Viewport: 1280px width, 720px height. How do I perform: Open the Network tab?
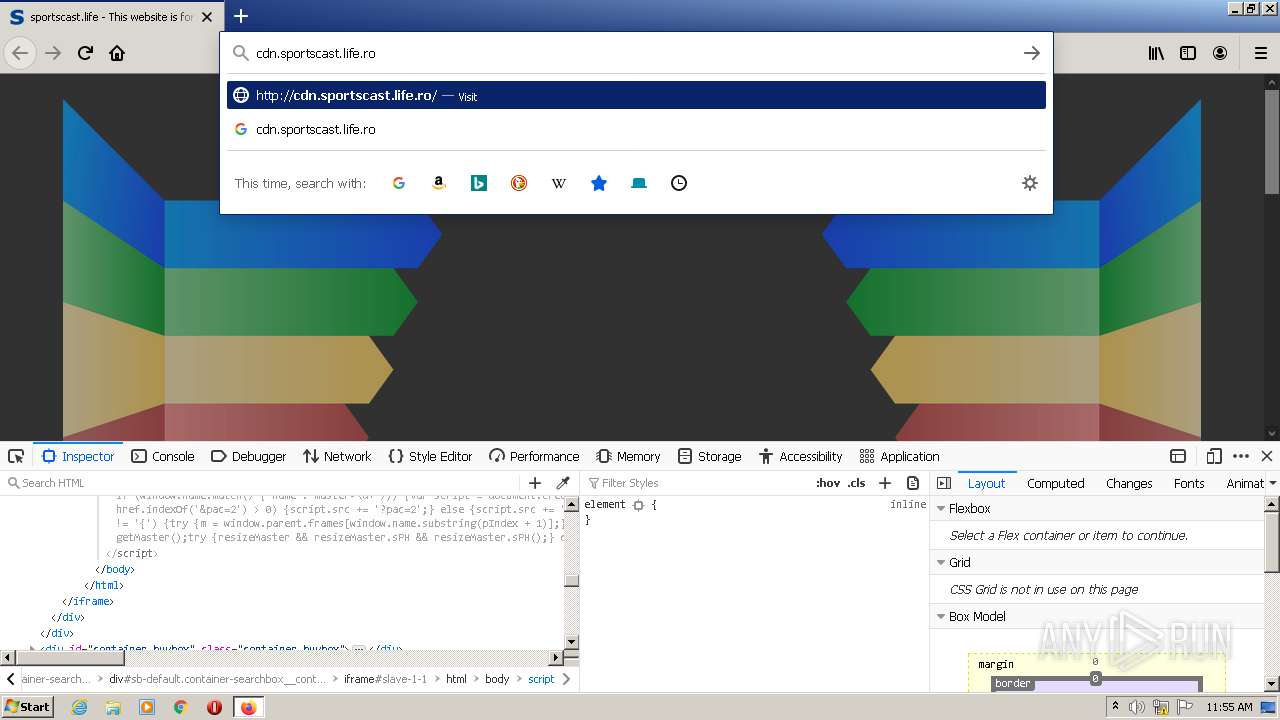pos(337,456)
